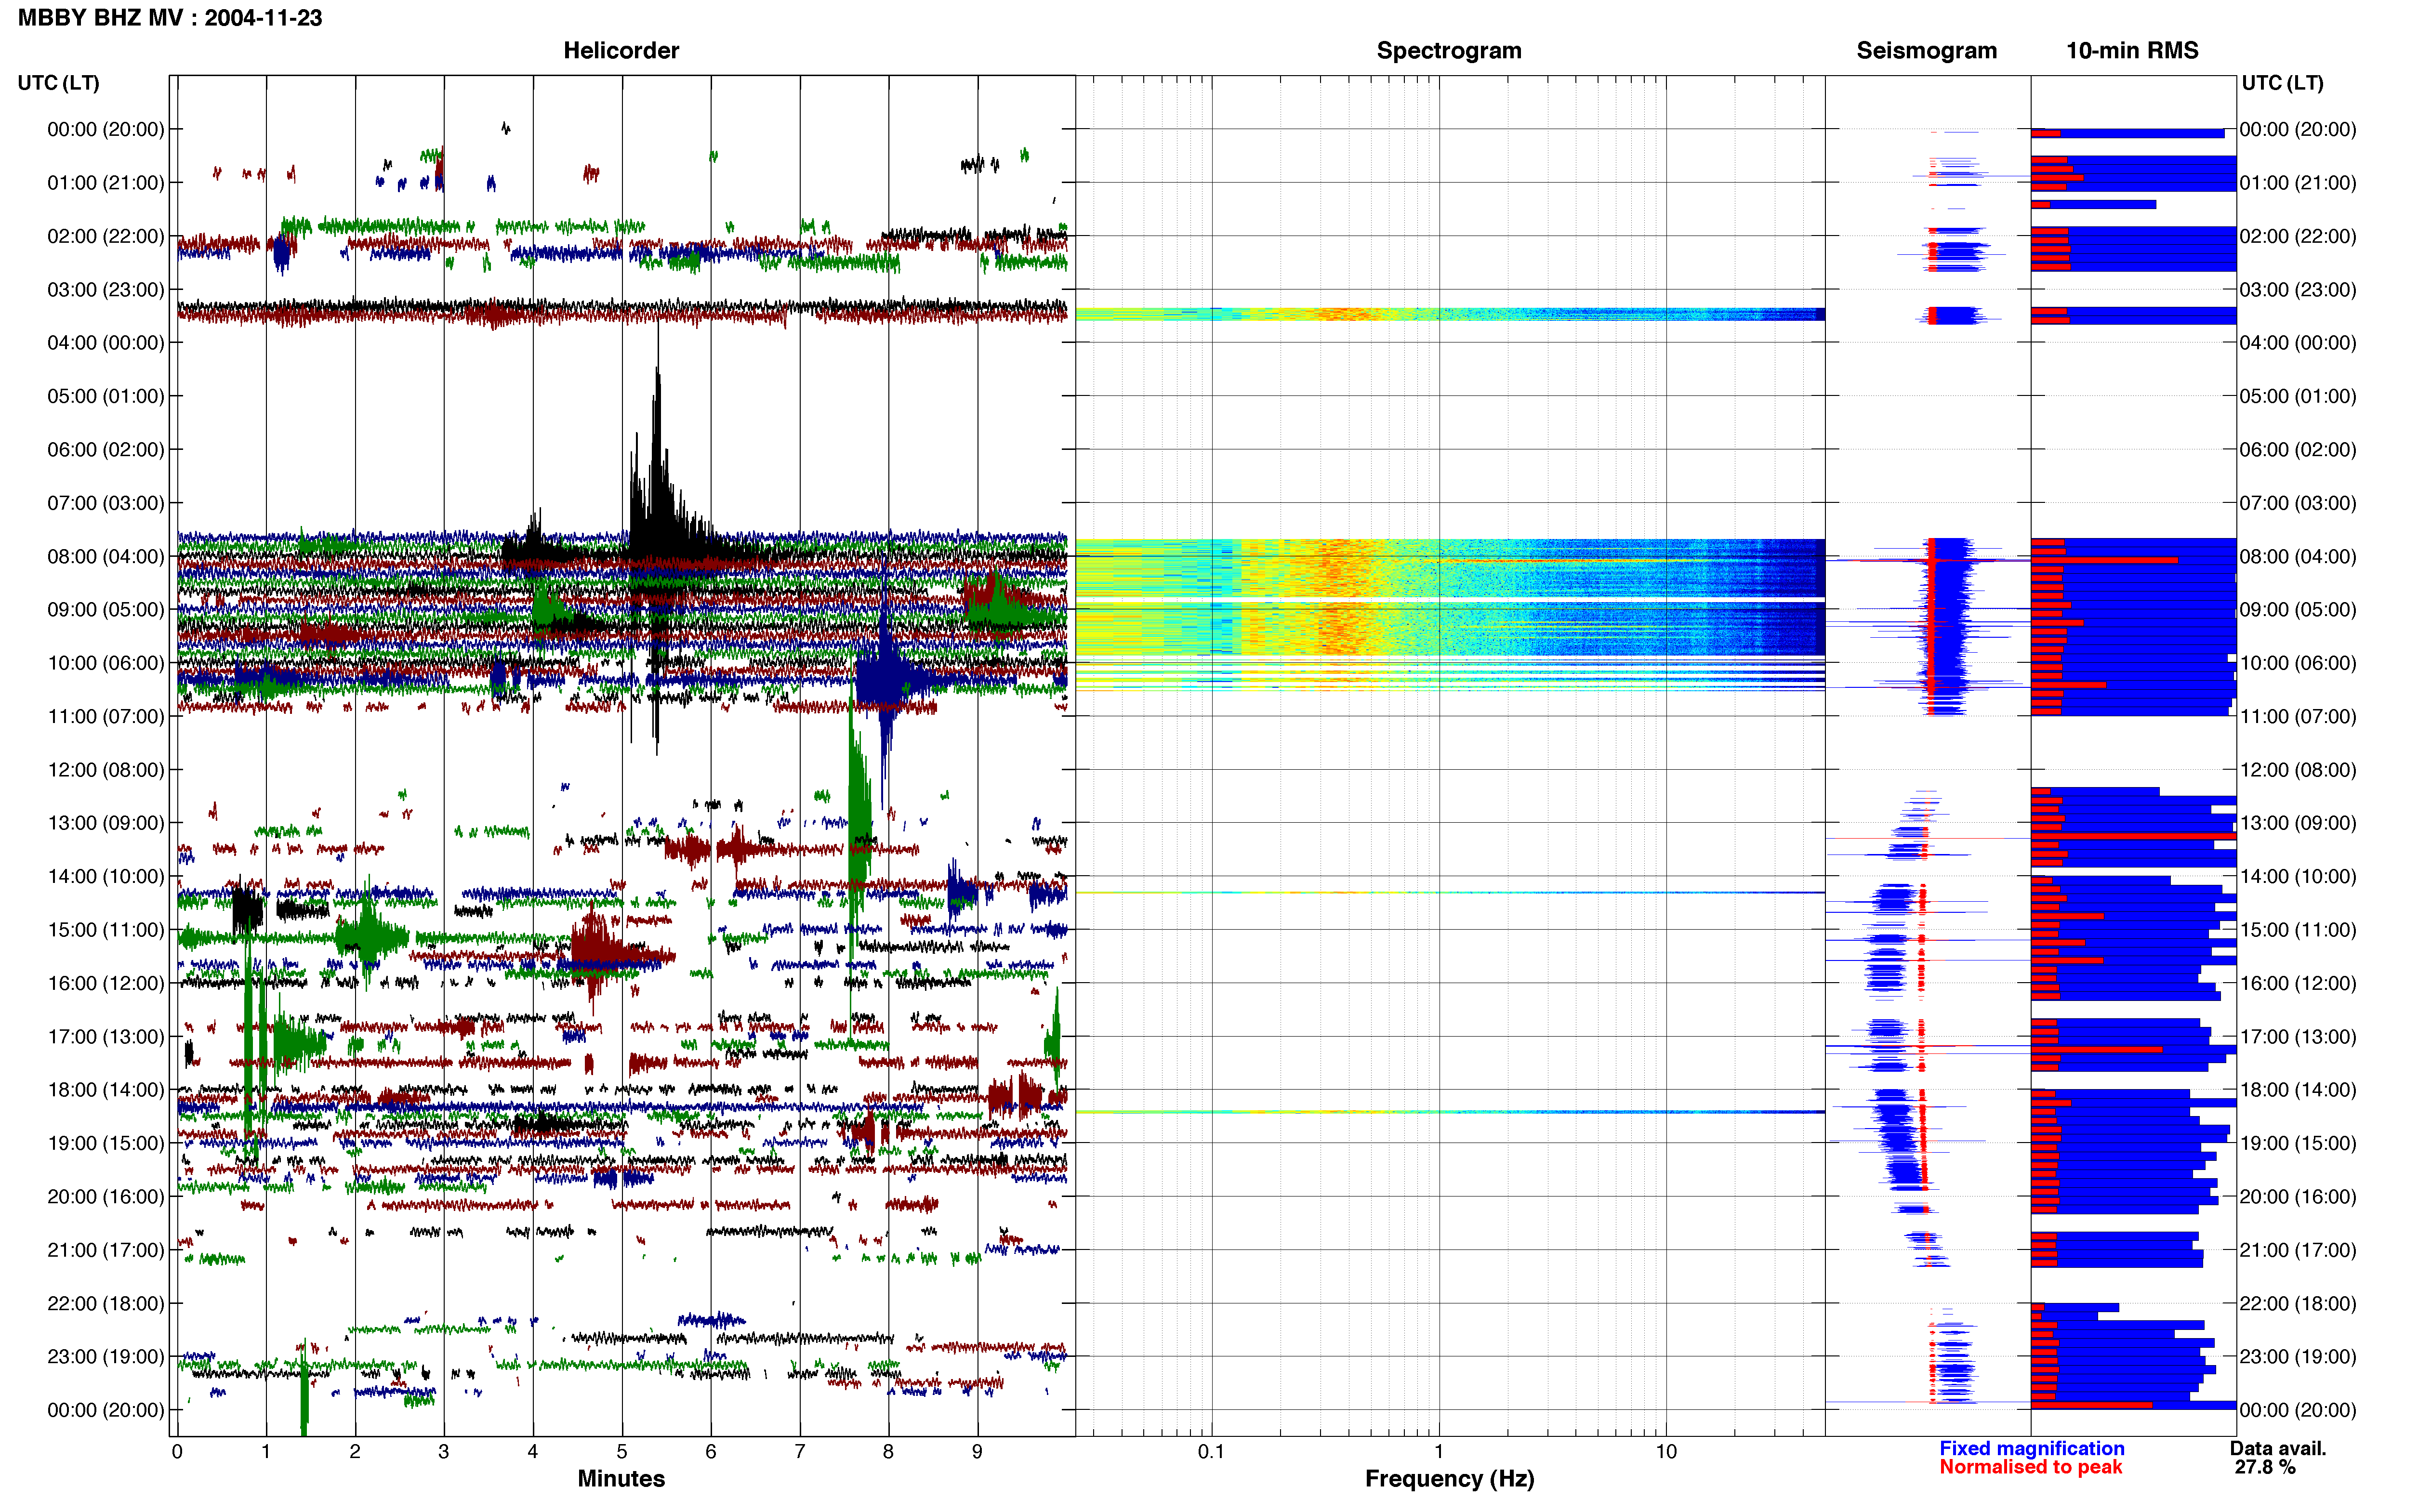Click left time label '02:00 (22:00)'
The width and height of the screenshot is (2418, 1512).
tap(106, 236)
